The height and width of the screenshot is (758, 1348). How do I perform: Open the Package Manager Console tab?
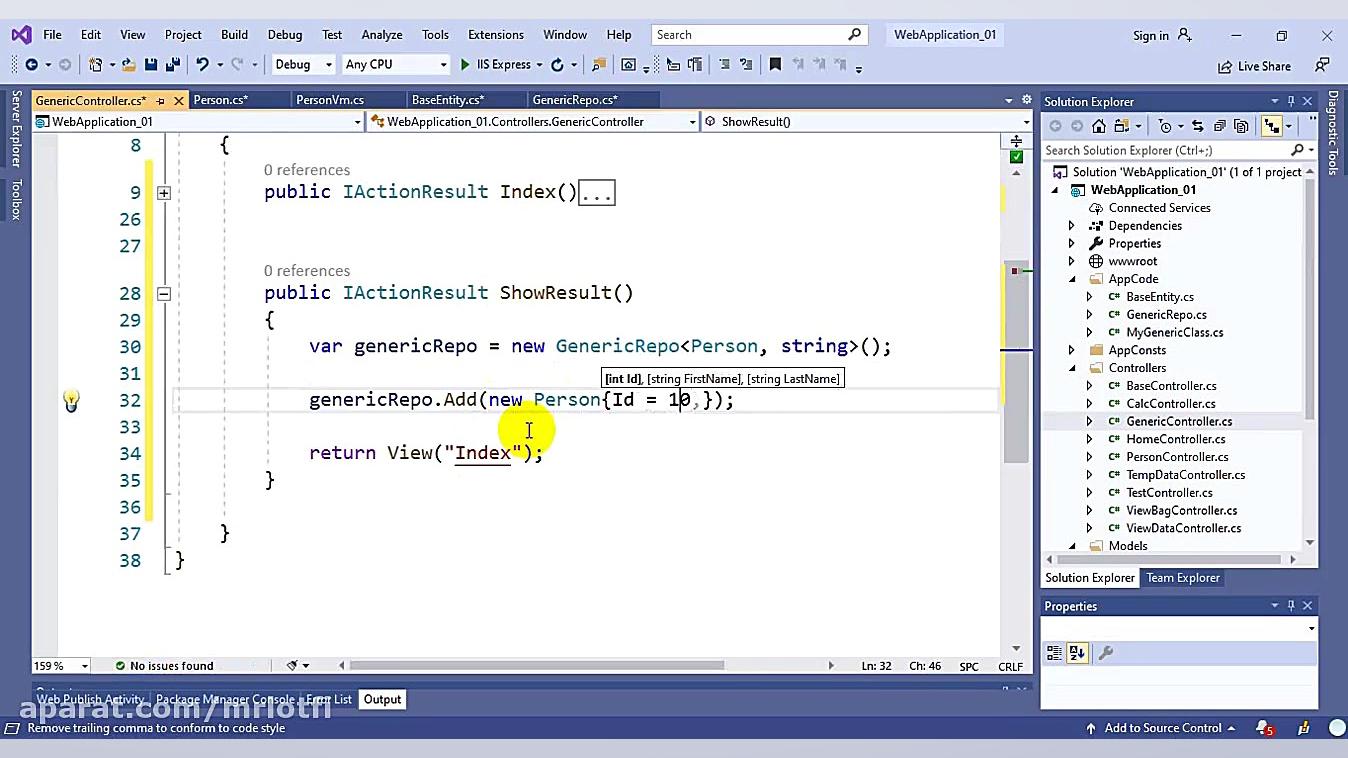(x=225, y=699)
